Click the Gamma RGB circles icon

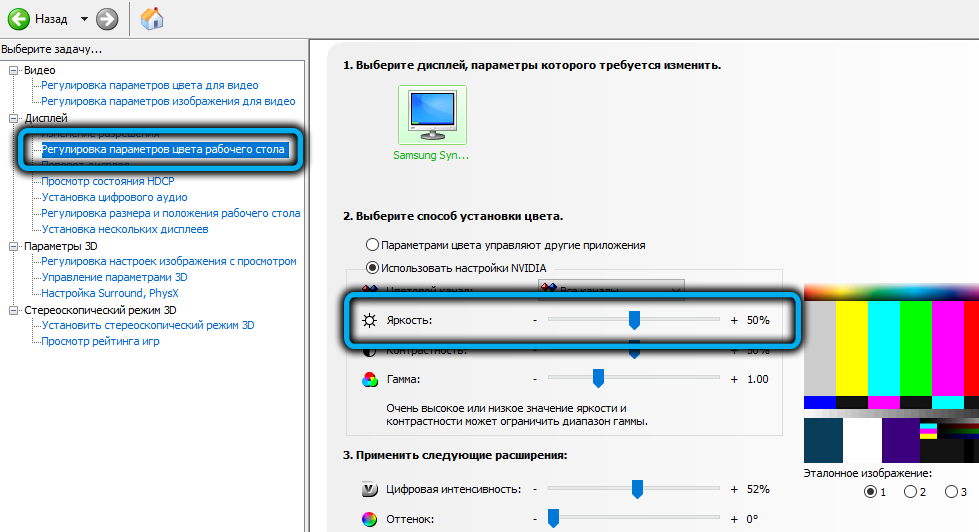click(370, 380)
